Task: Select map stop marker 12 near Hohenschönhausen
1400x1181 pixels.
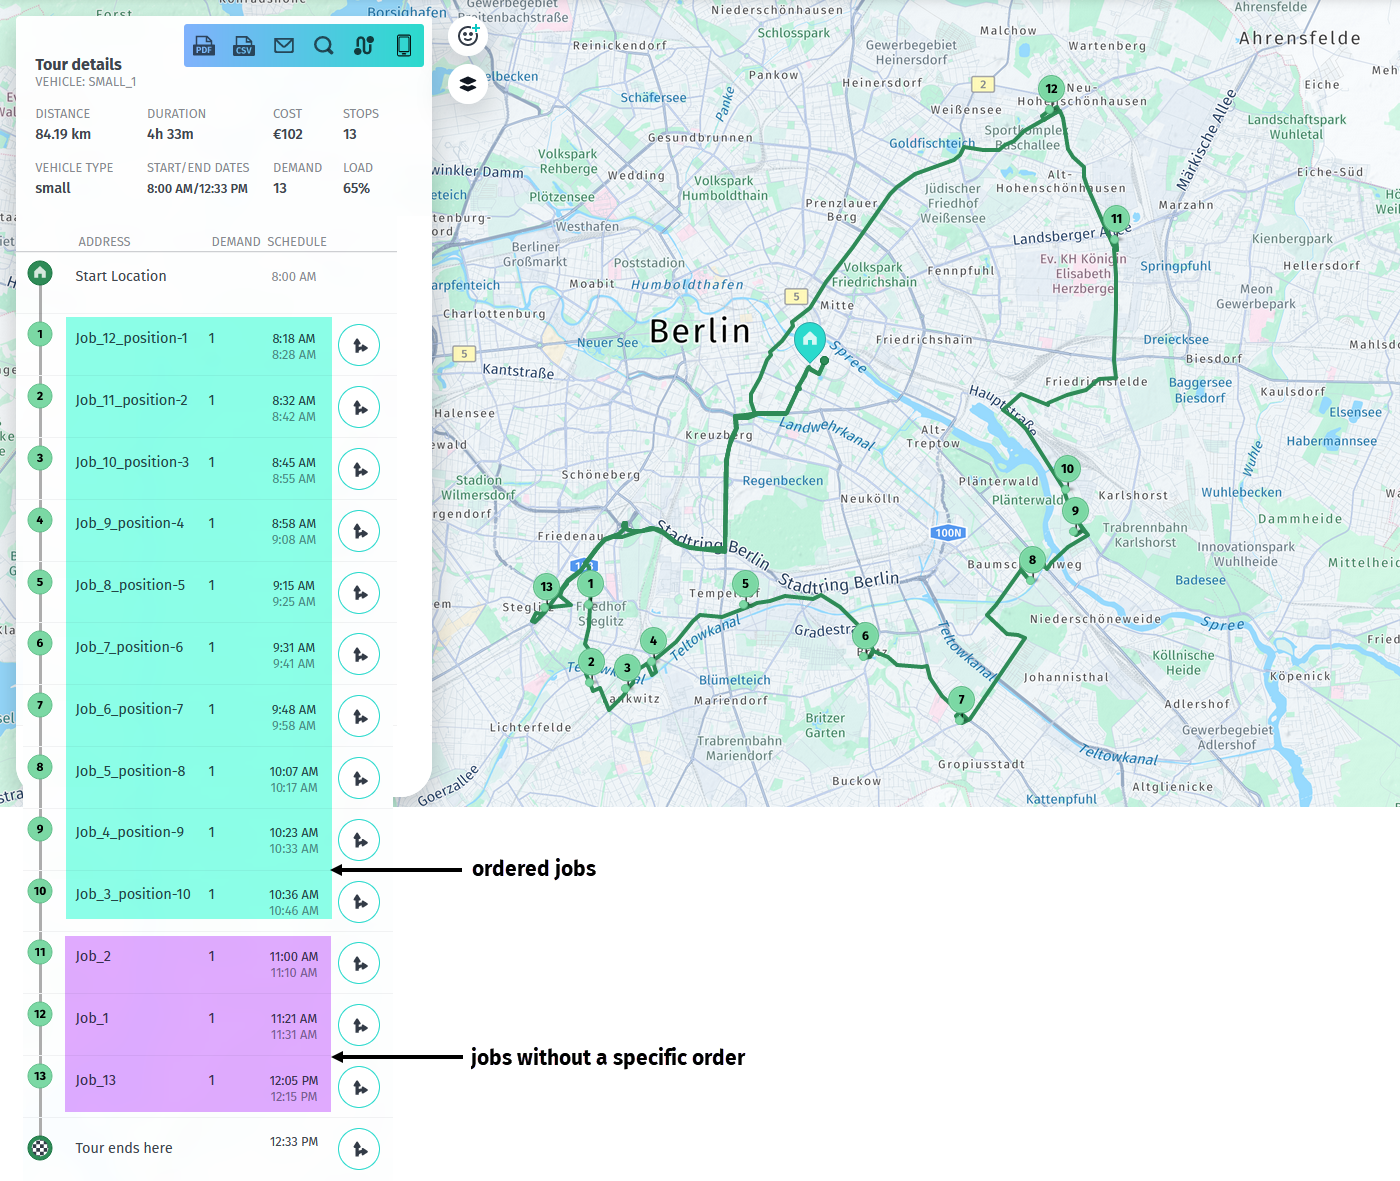Action: point(1051,89)
